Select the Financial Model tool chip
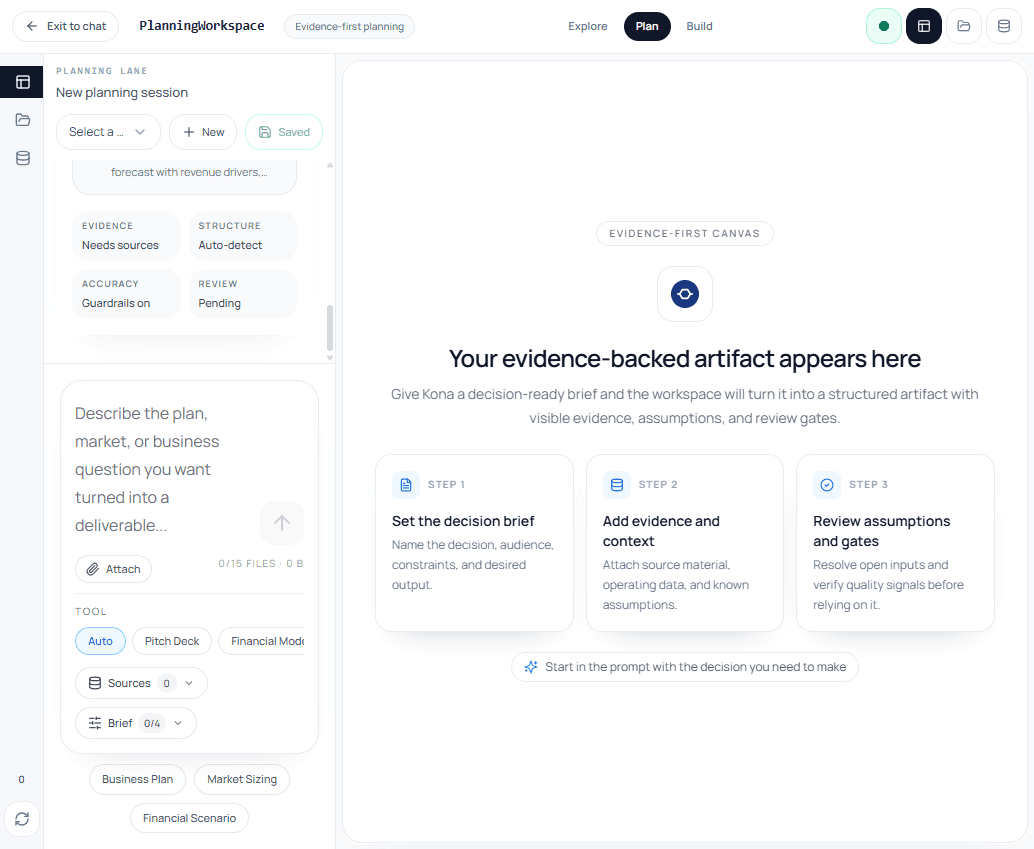 pyautogui.click(x=262, y=641)
